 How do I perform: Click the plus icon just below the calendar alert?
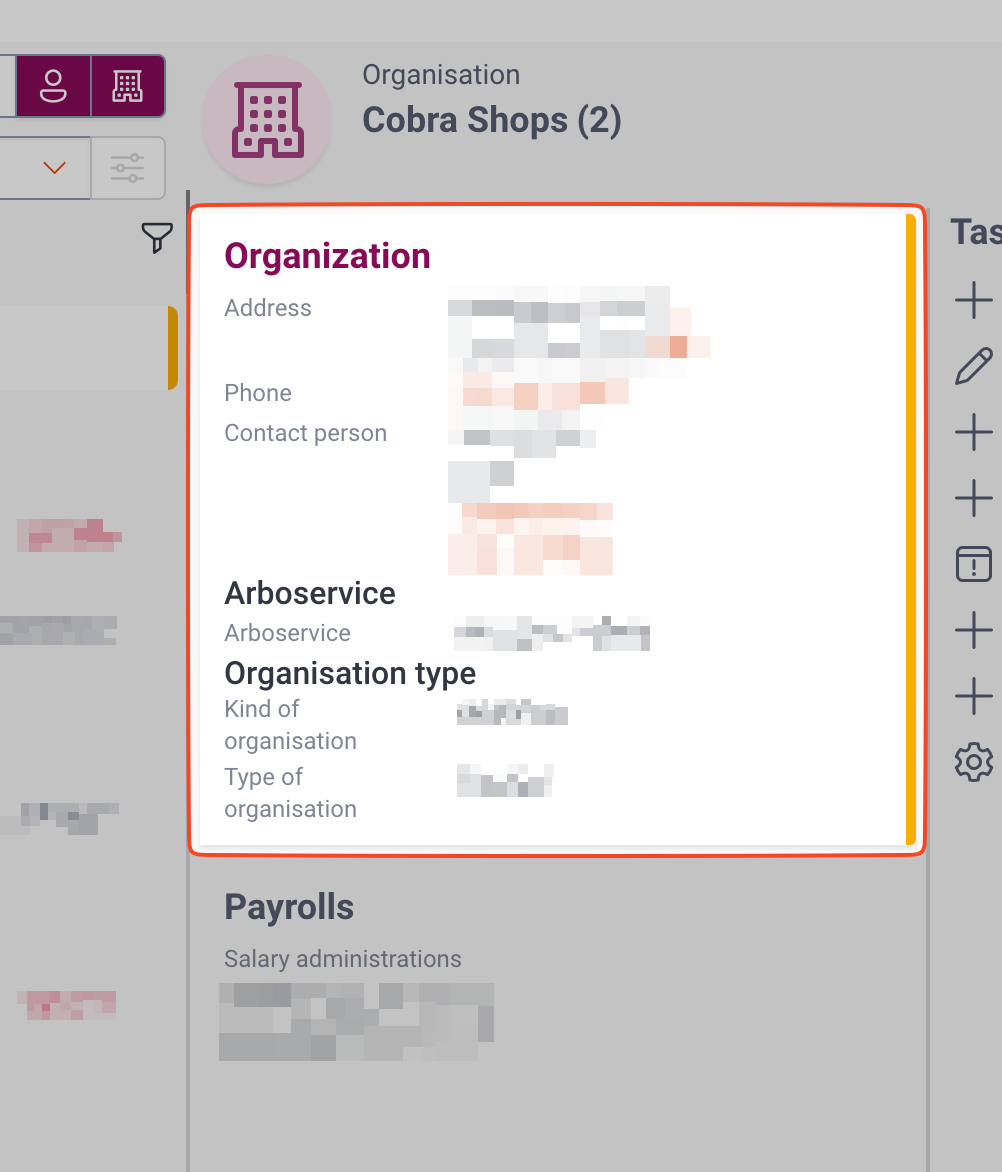click(974, 630)
